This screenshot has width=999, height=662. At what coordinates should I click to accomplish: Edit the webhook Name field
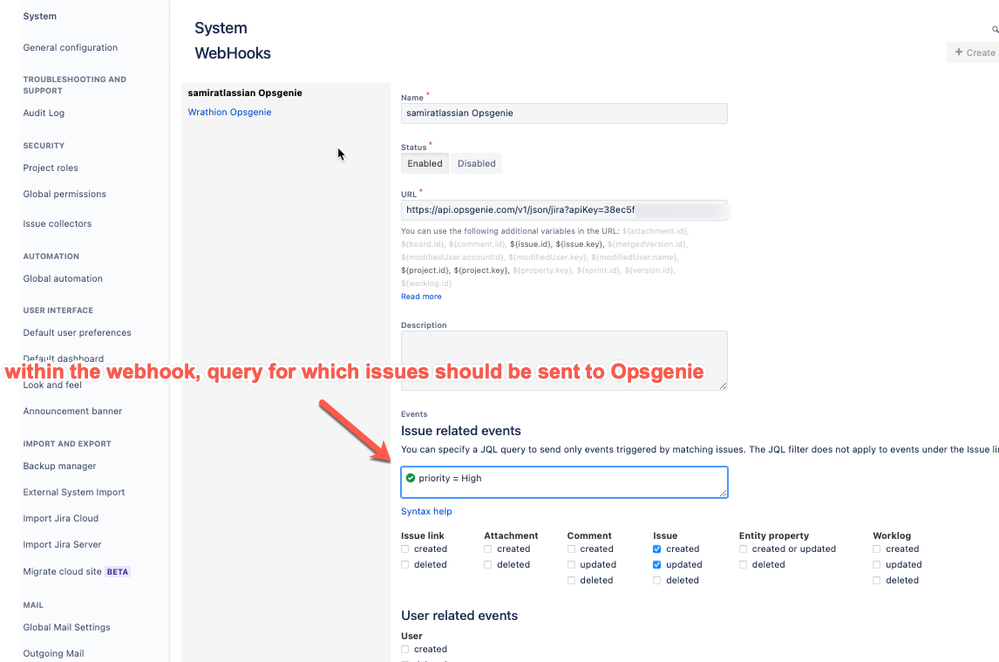[x=564, y=113]
